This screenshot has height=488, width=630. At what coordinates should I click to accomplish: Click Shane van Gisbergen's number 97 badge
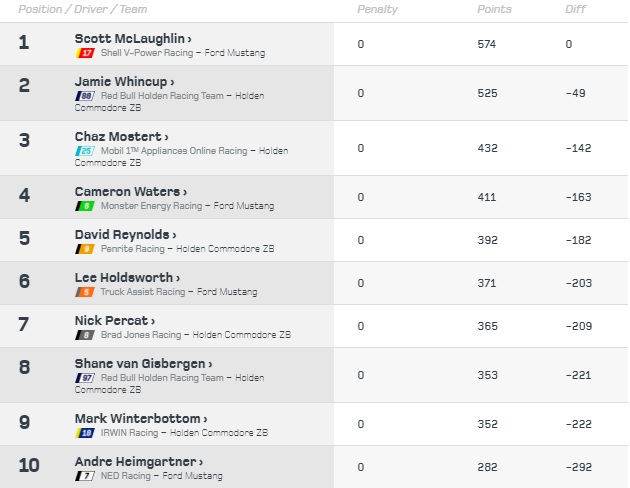pyautogui.click(x=85, y=378)
